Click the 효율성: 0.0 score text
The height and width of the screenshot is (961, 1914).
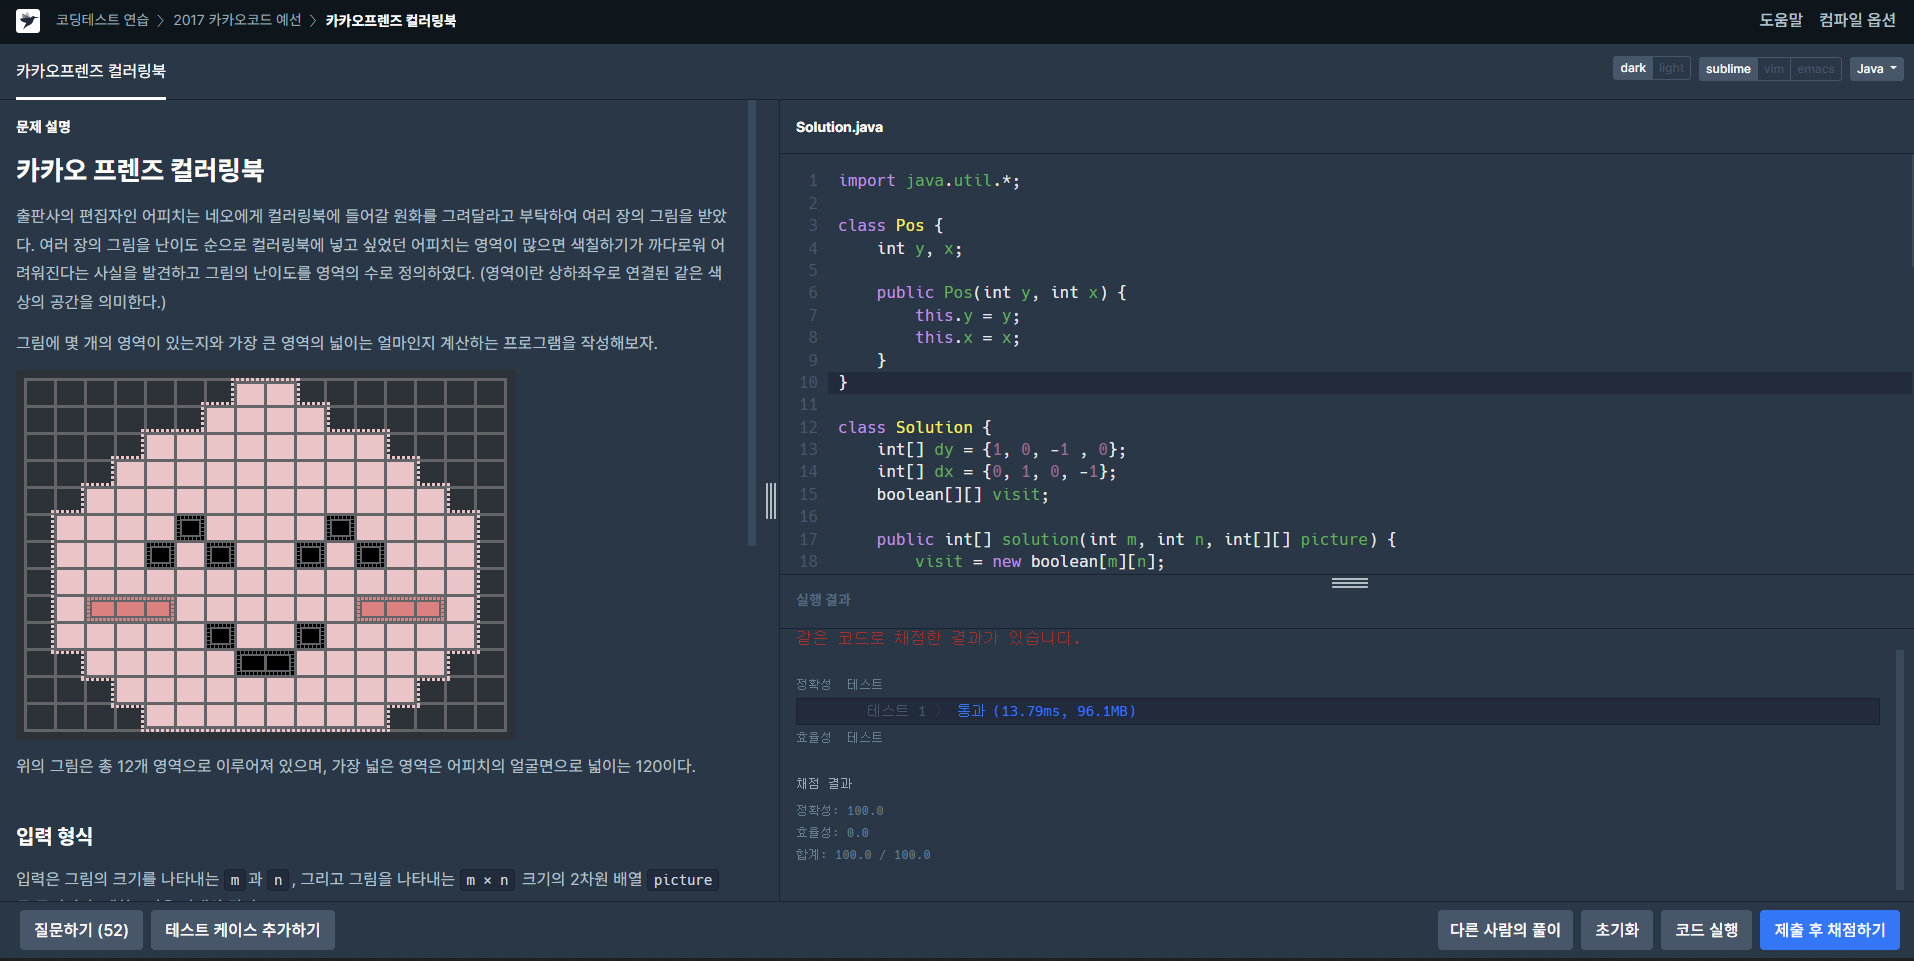pos(832,833)
